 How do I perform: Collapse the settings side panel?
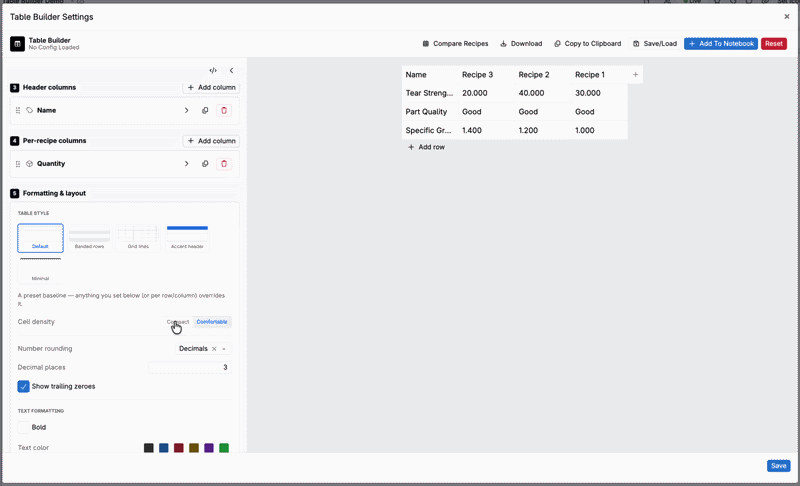click(x=232, y=70)
